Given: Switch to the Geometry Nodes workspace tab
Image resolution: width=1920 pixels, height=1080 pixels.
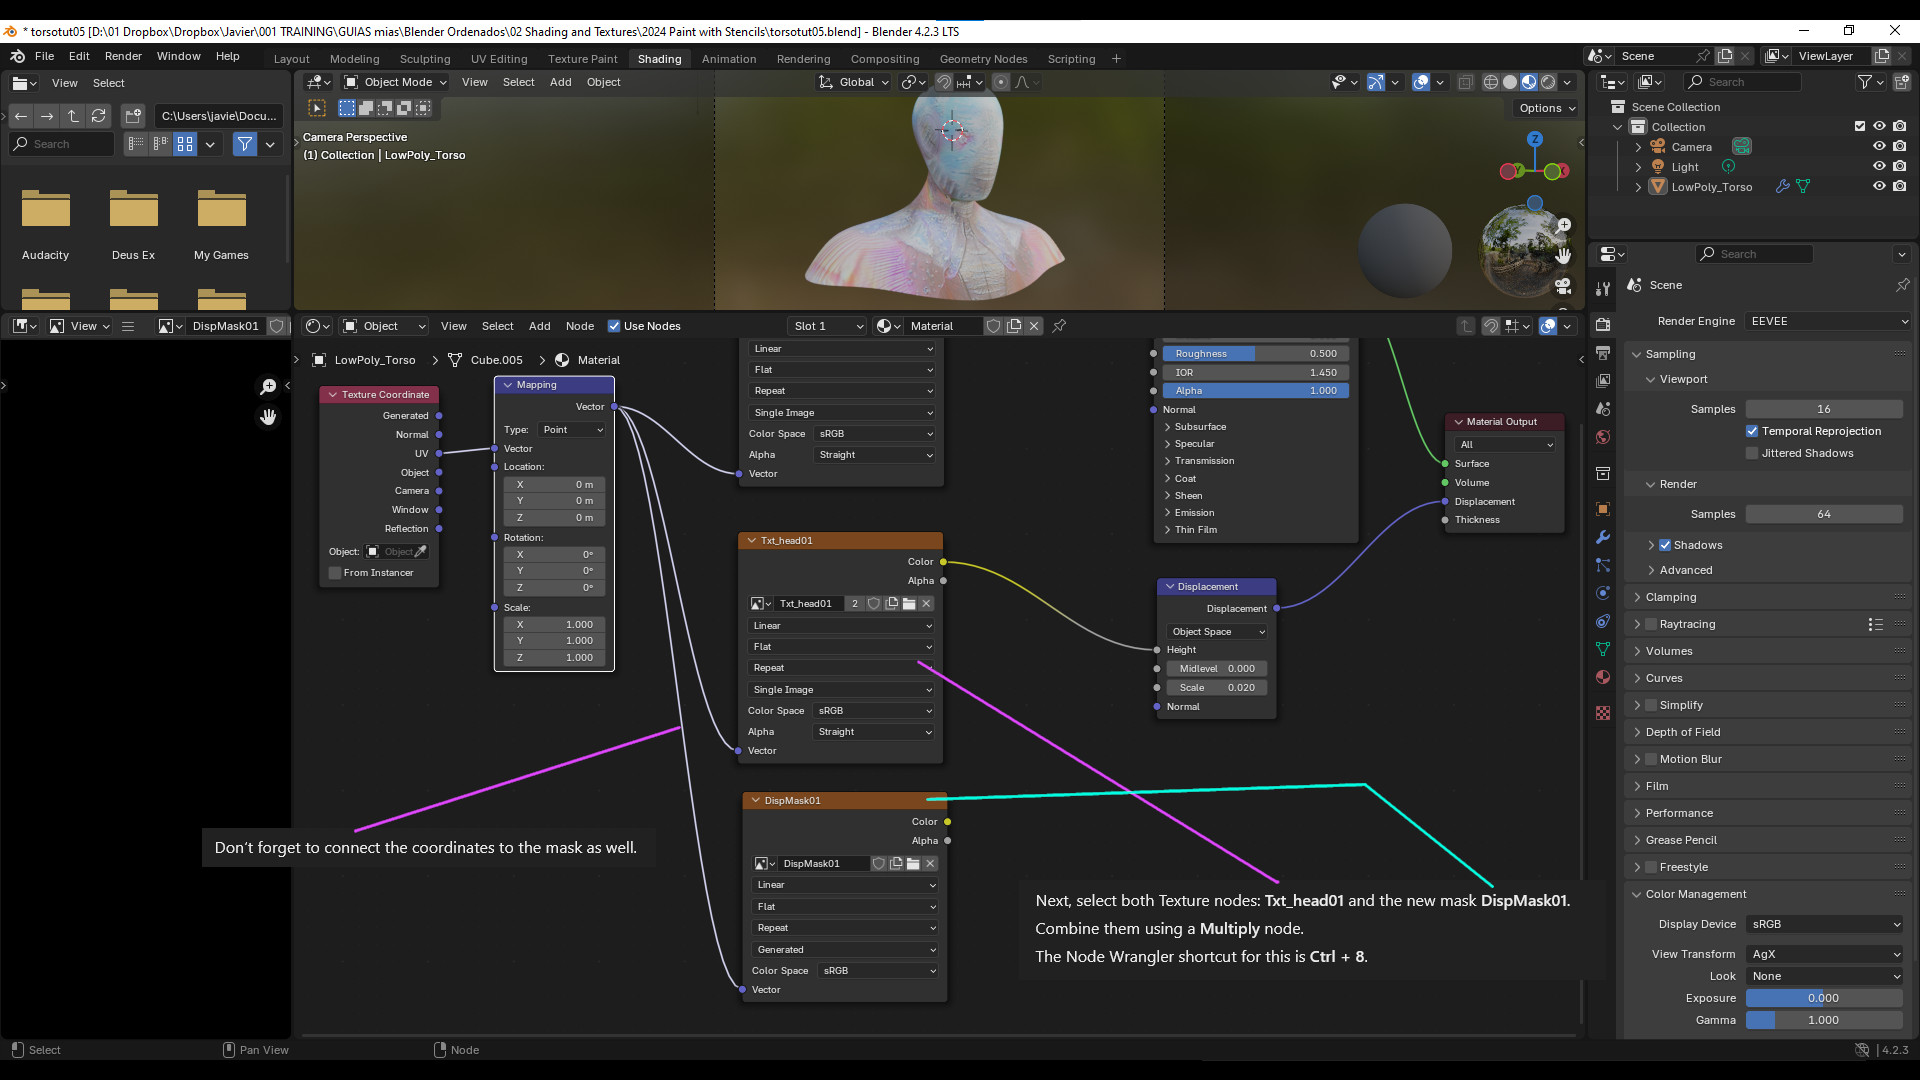Looking at the screenshot, I should [x=983, y=58].
